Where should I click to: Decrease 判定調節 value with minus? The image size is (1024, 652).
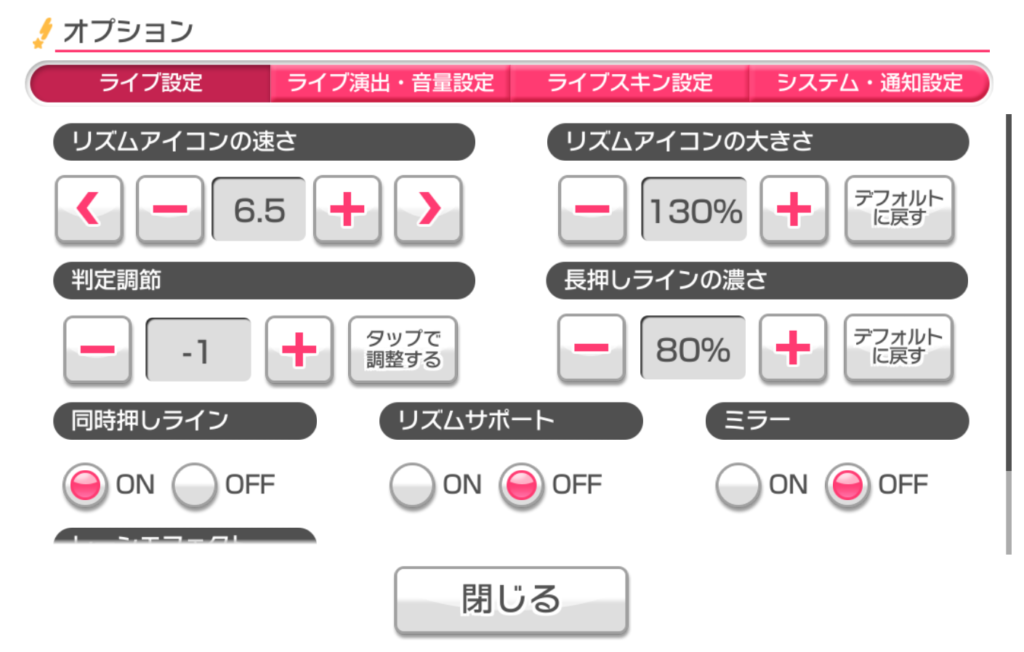97,349
